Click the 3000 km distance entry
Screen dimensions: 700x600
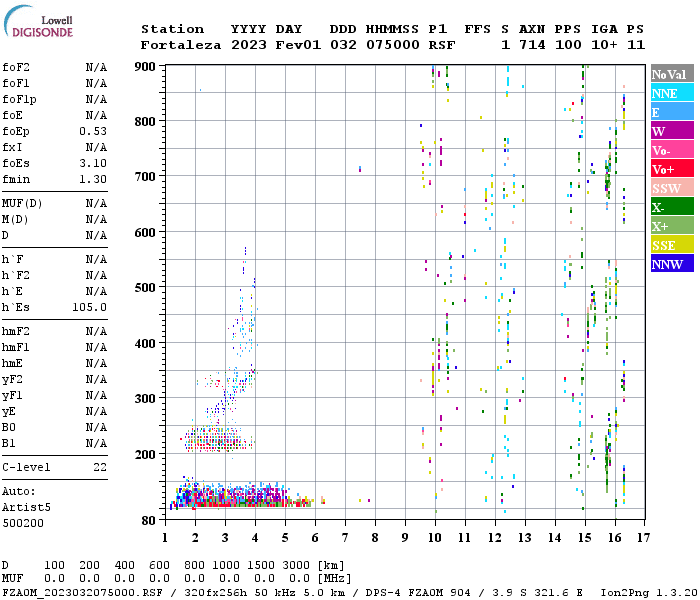pos(296,565)
